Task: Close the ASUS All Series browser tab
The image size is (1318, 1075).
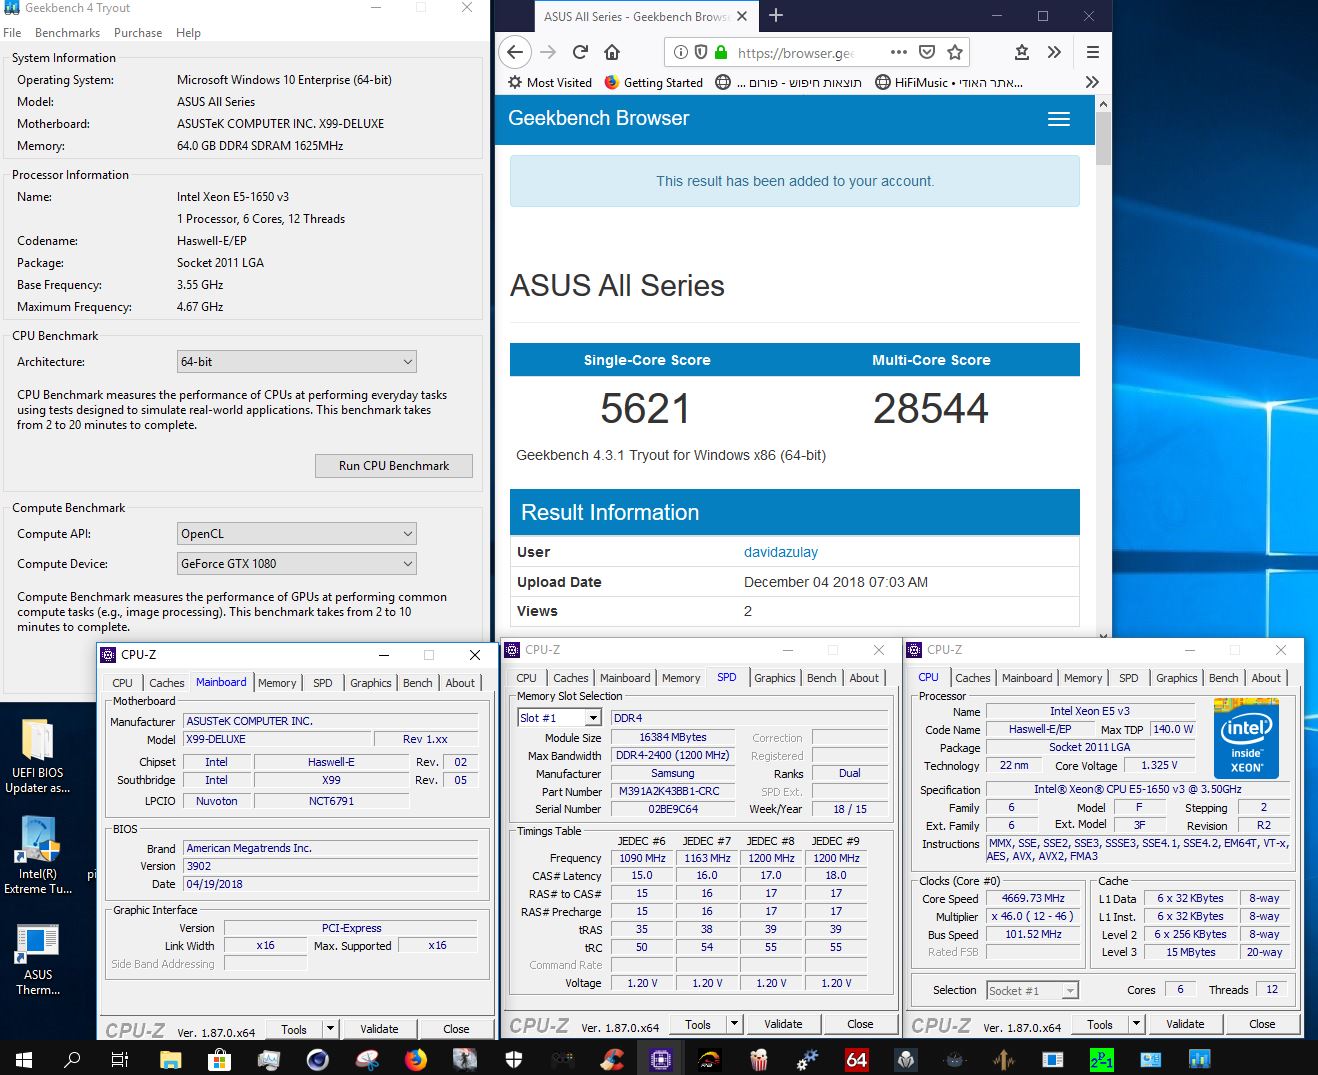Action: [741, 16]
